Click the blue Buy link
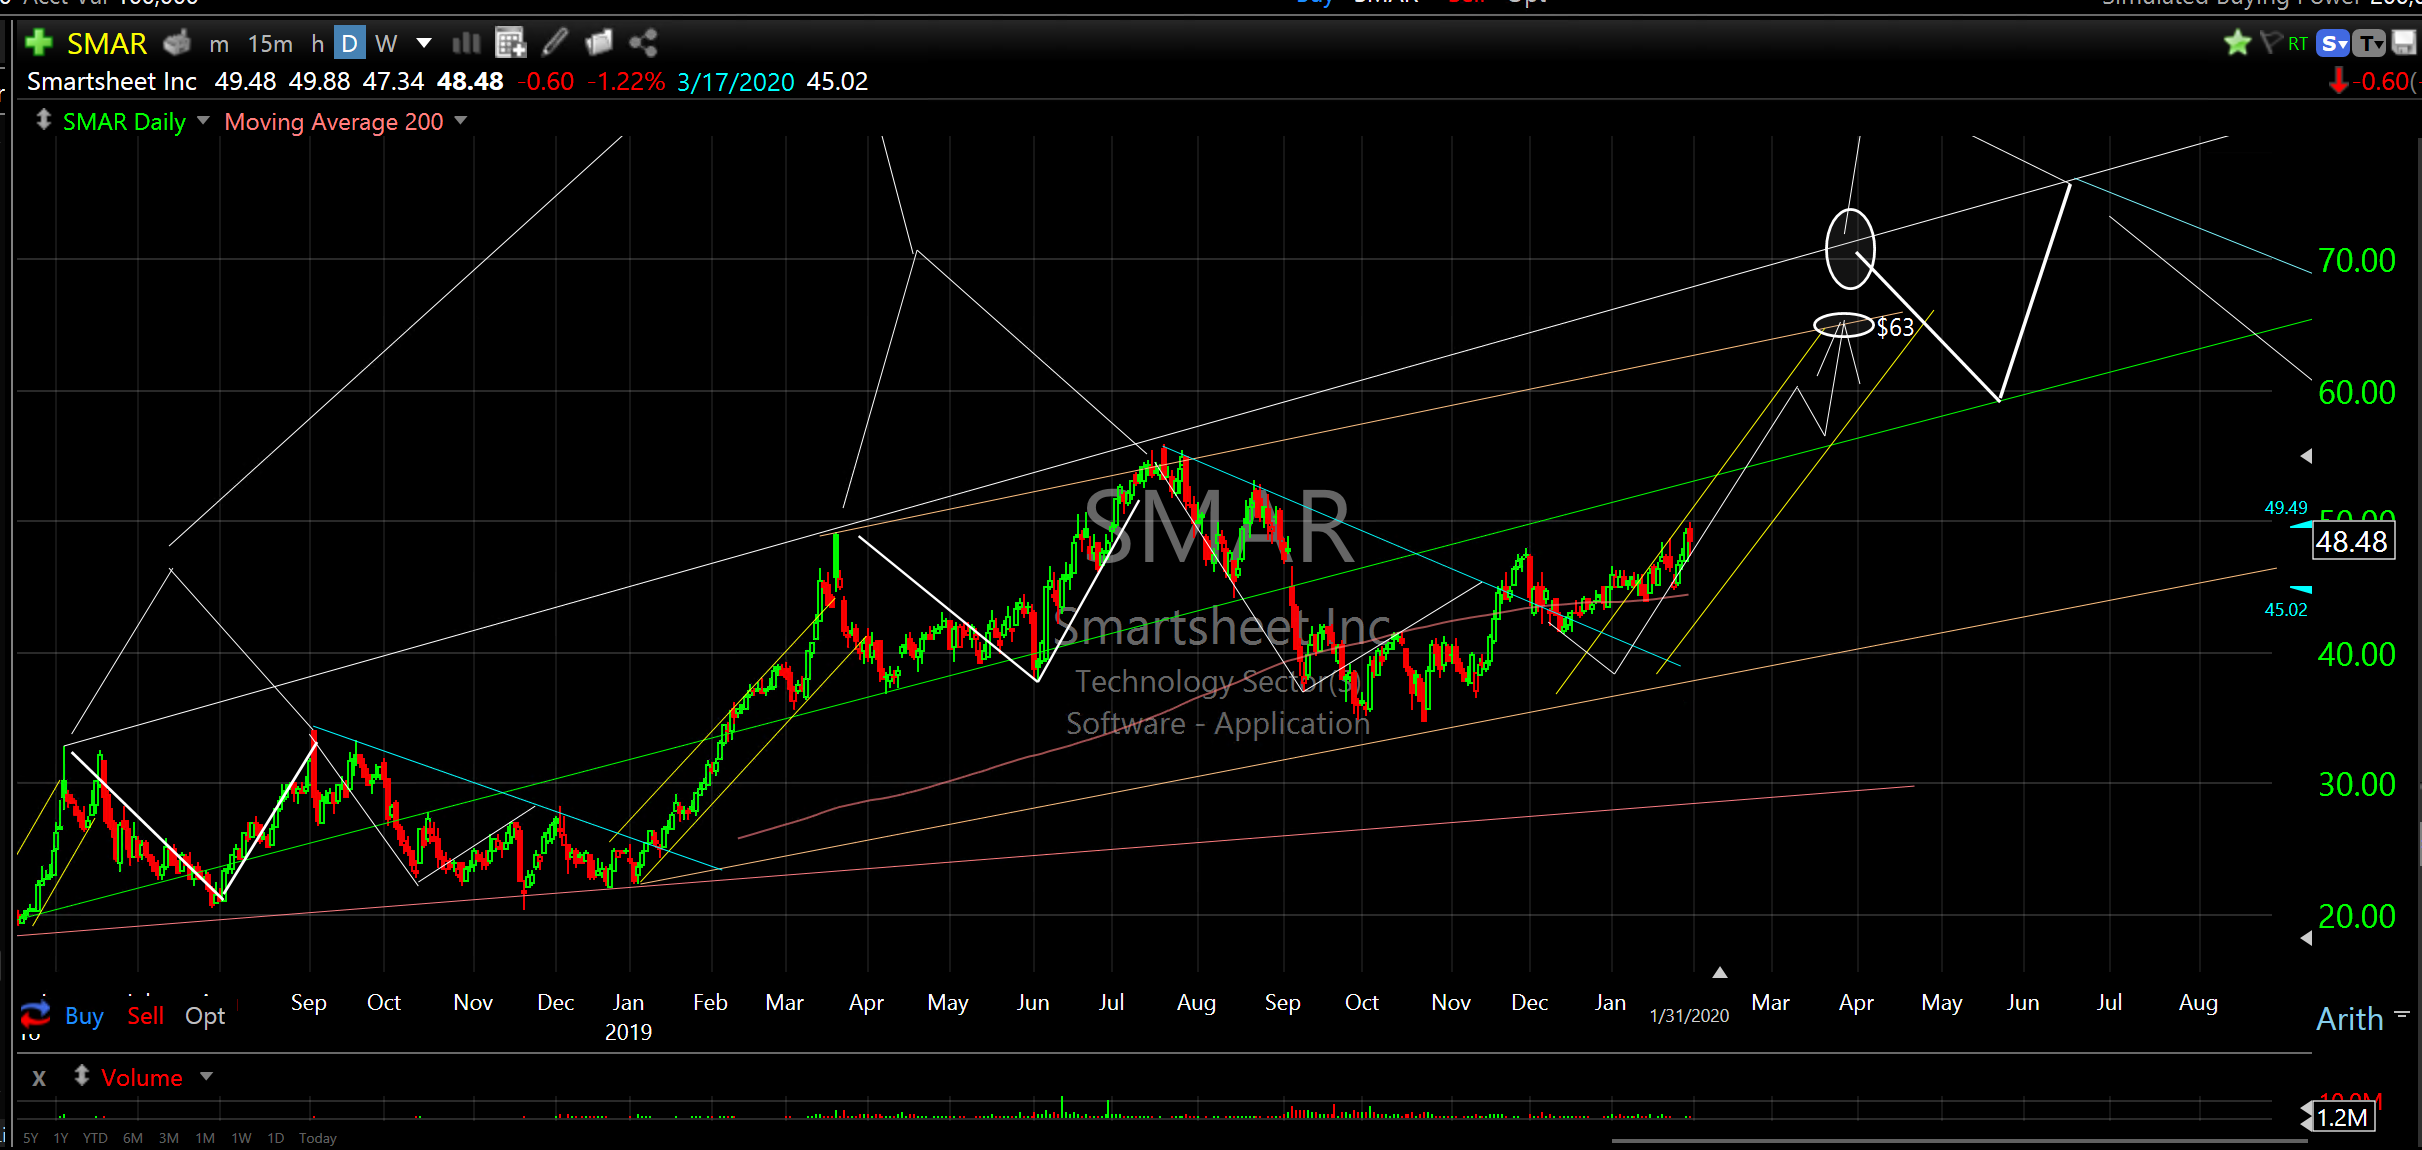The height and width of the screenshot is (1150, 2422). 84,1016
